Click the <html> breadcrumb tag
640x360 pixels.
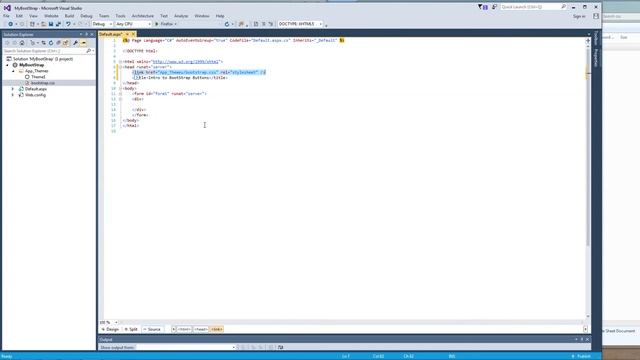coord(184,329)
